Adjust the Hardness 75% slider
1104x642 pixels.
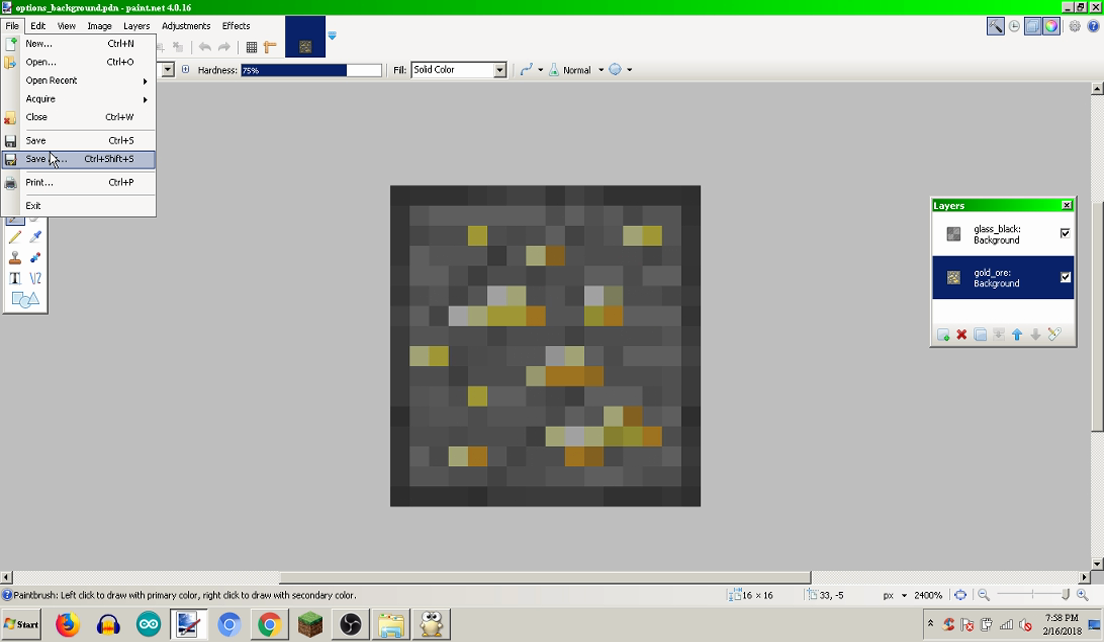point(311,70)
